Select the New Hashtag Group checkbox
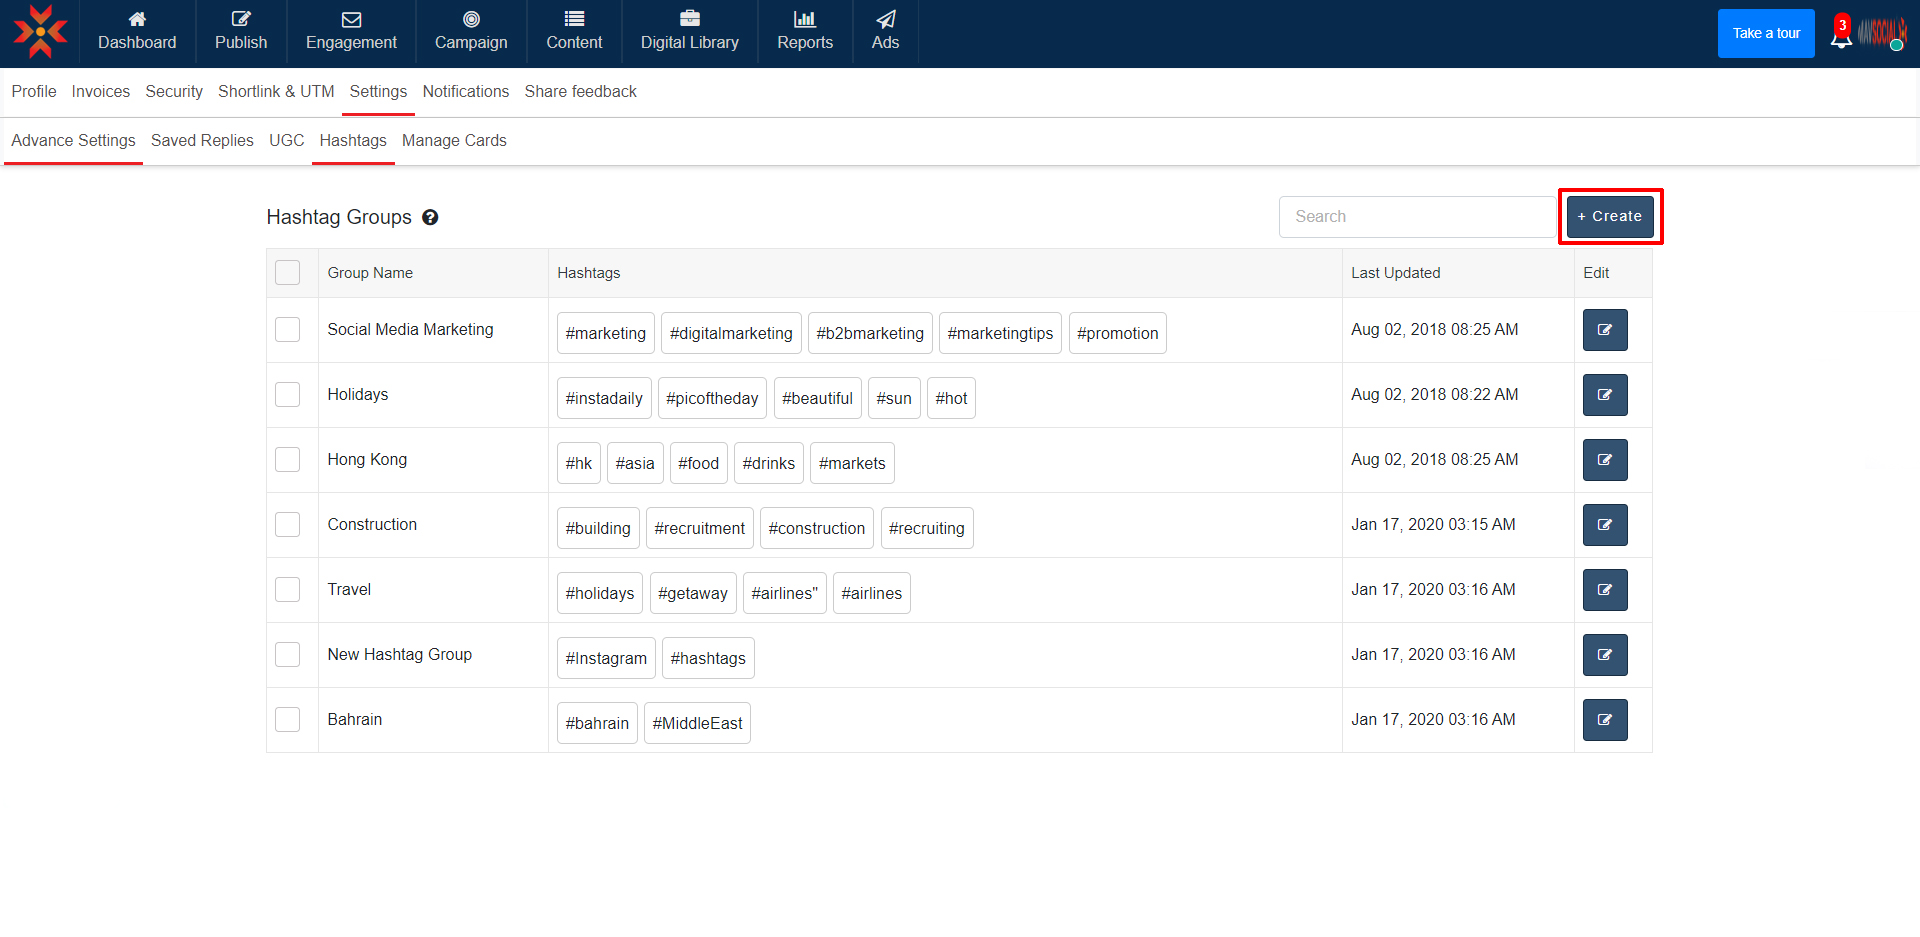The height and width of the screenshot is (937, 1920). (x=288, y=655)
